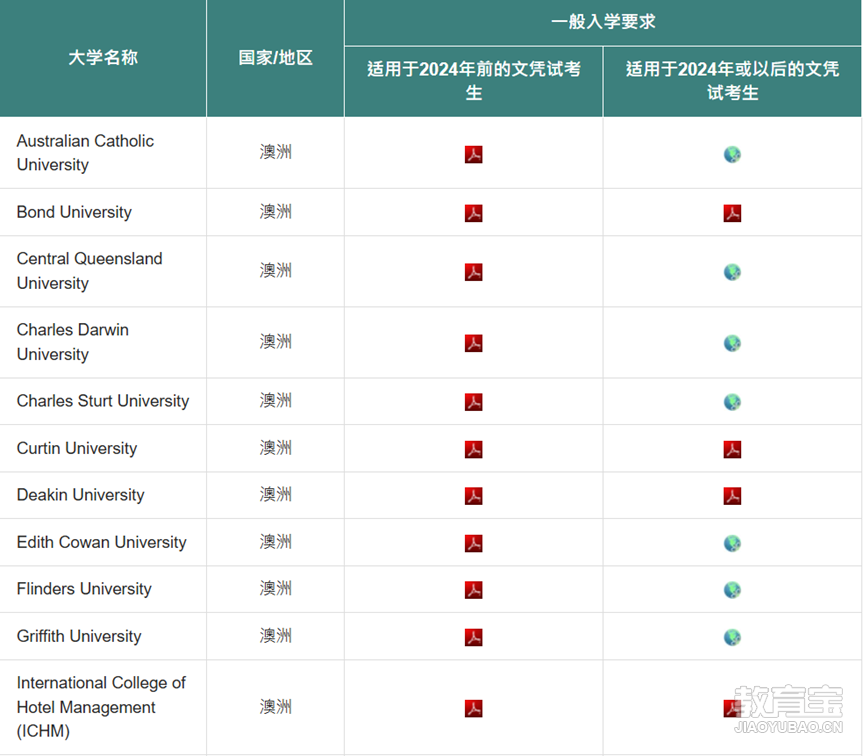The height and width of the screenshot is (756, 864).
Task: Click the 适用于2024年前的文凭试考生 header
Action: (x=473, y=81)
